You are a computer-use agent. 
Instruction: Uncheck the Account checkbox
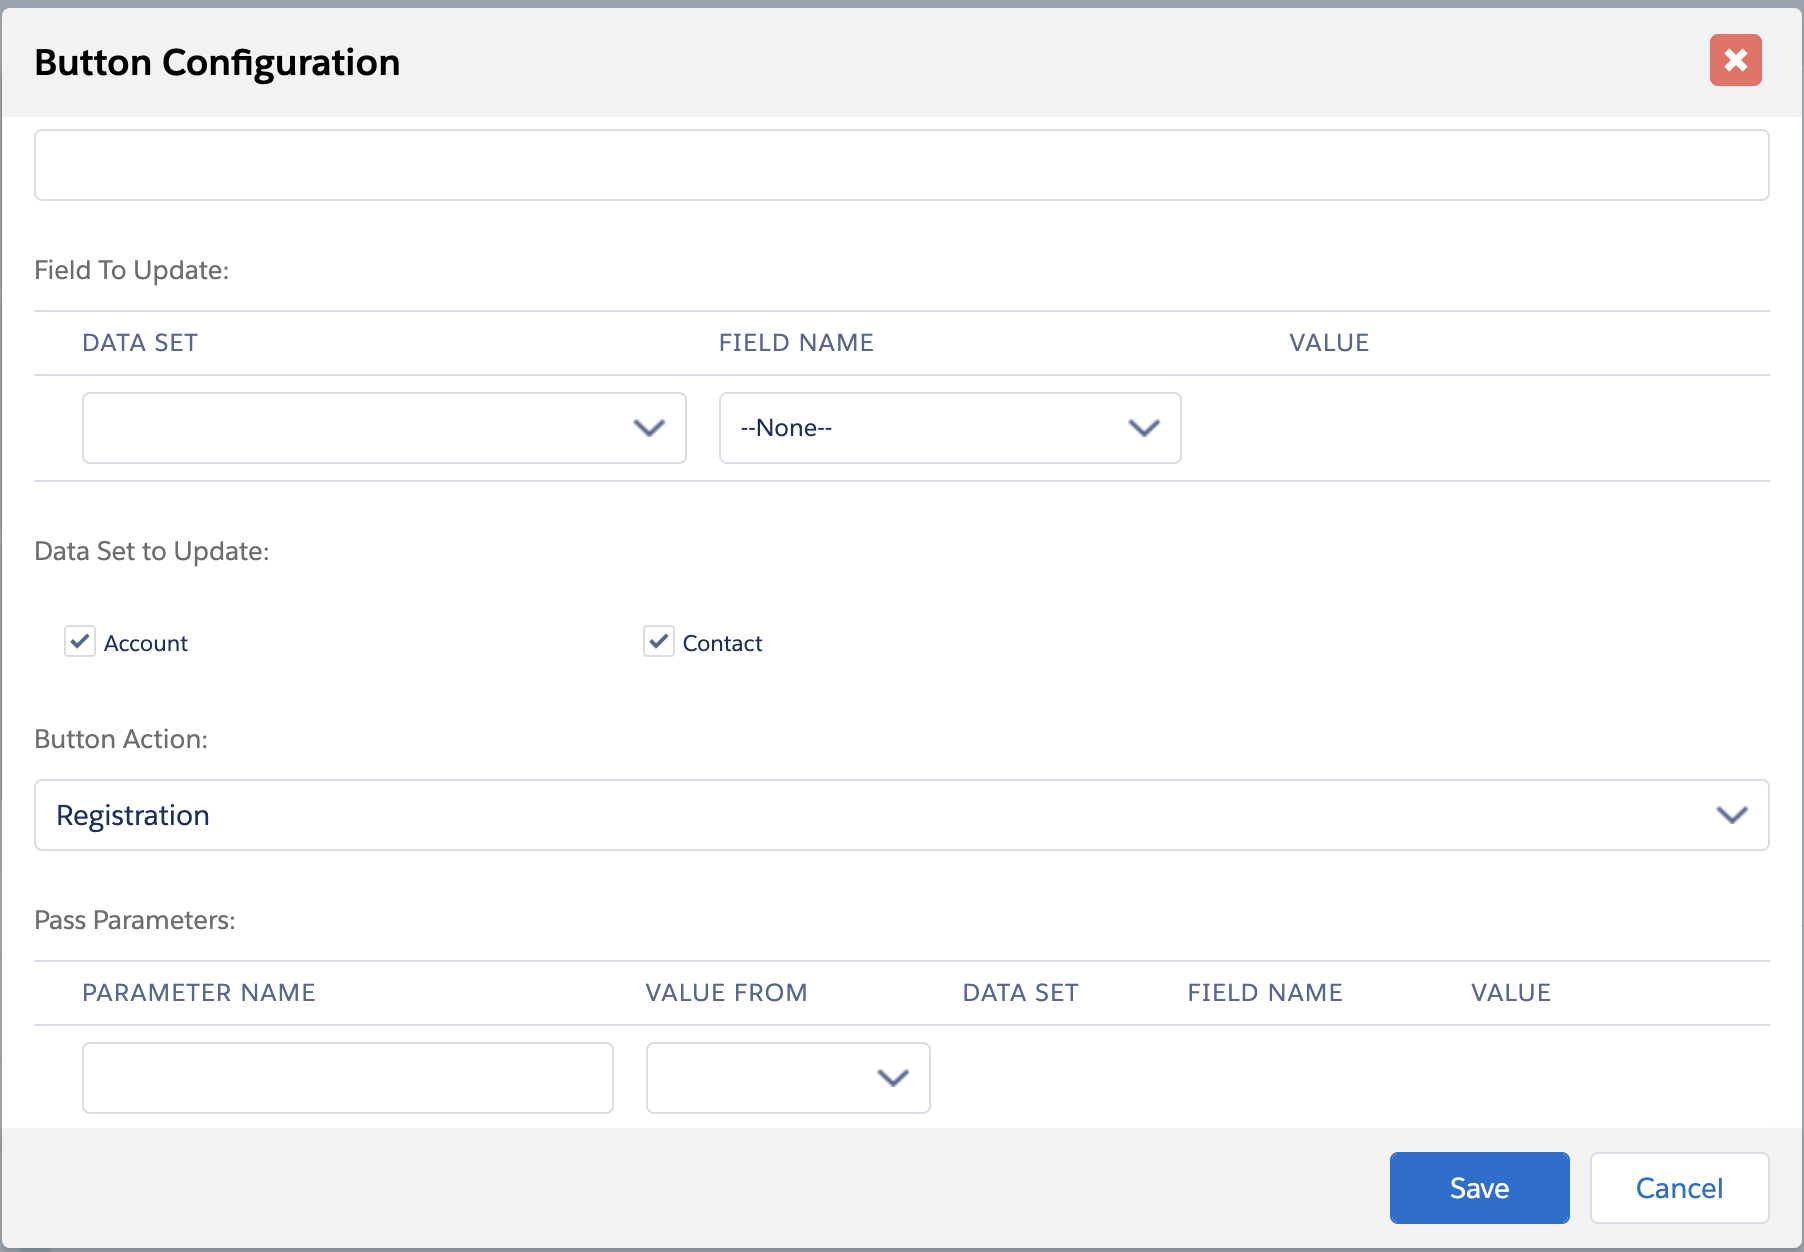tap(80, 641)
